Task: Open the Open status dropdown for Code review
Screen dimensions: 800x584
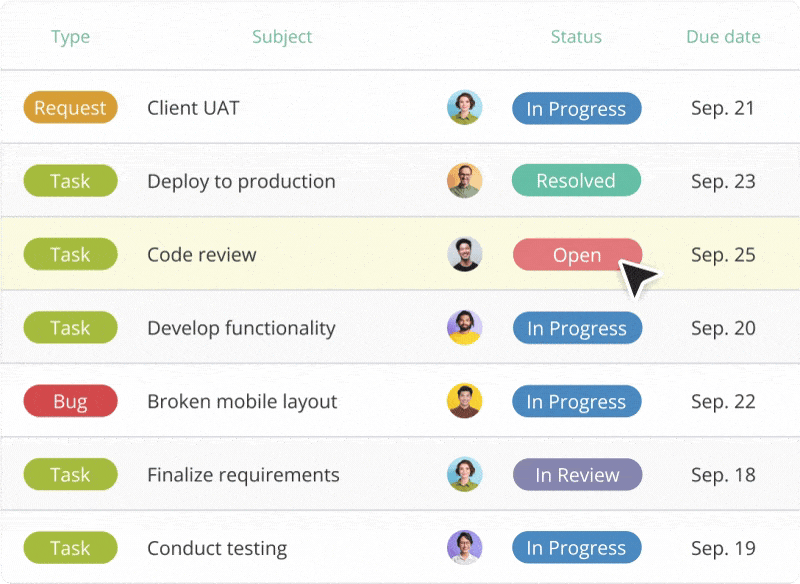Action: click(x=575, y=255)
